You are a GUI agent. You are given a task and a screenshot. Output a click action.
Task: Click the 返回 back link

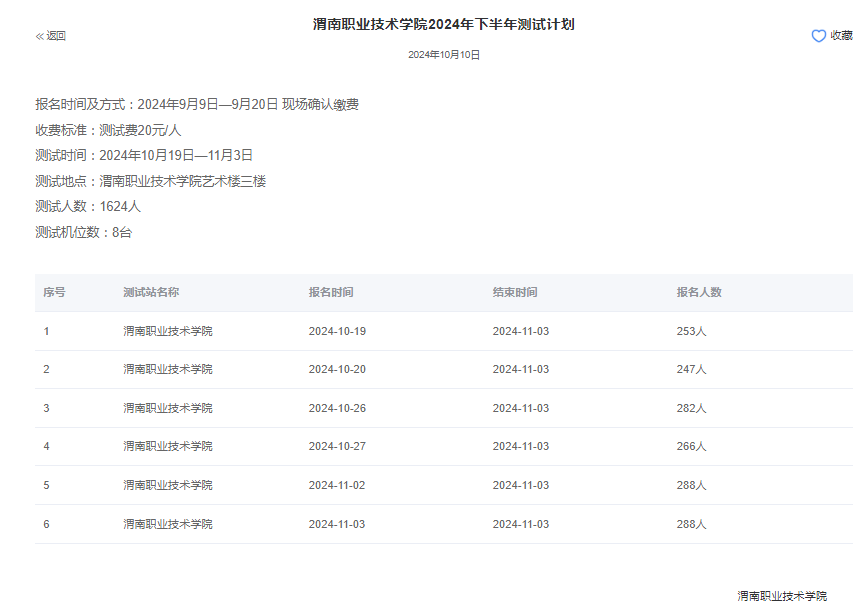56,36
